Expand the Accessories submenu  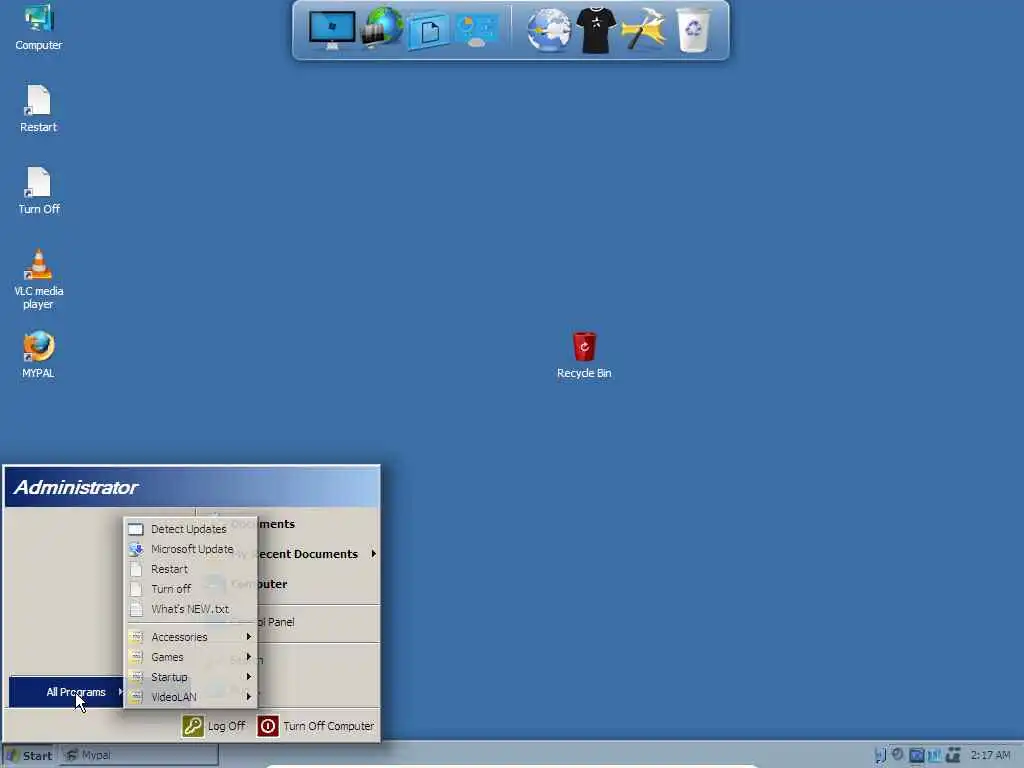(x=191, y=637)
